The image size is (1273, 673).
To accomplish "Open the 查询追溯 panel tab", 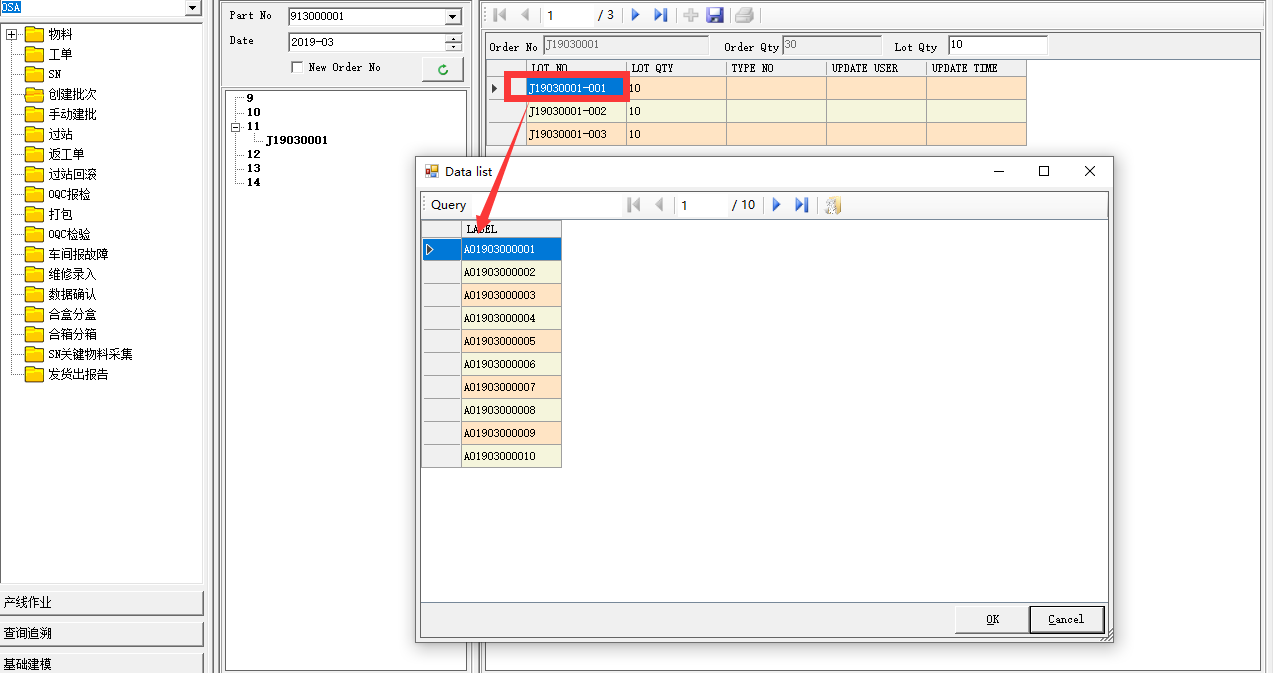I will coord(101,633).
